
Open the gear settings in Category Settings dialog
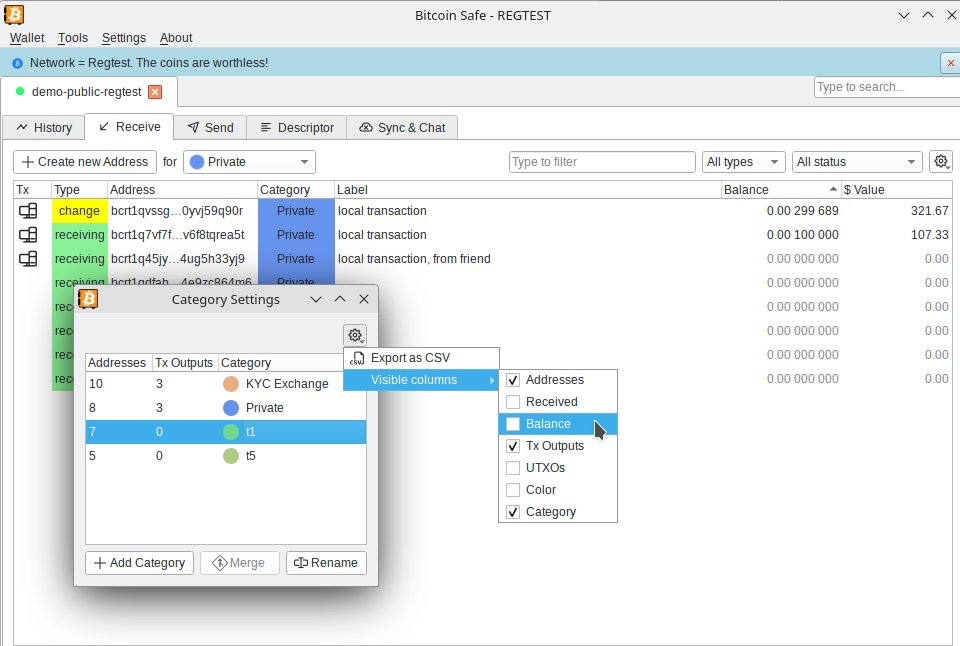pos(355,335)
